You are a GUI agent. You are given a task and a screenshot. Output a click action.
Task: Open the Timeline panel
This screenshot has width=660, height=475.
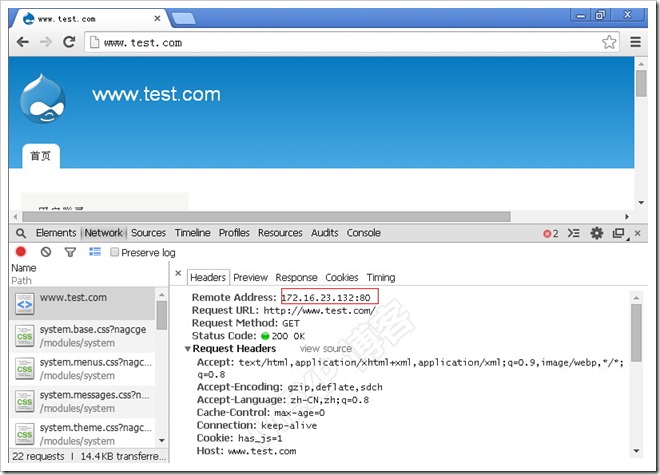click(x=192, y=233)
